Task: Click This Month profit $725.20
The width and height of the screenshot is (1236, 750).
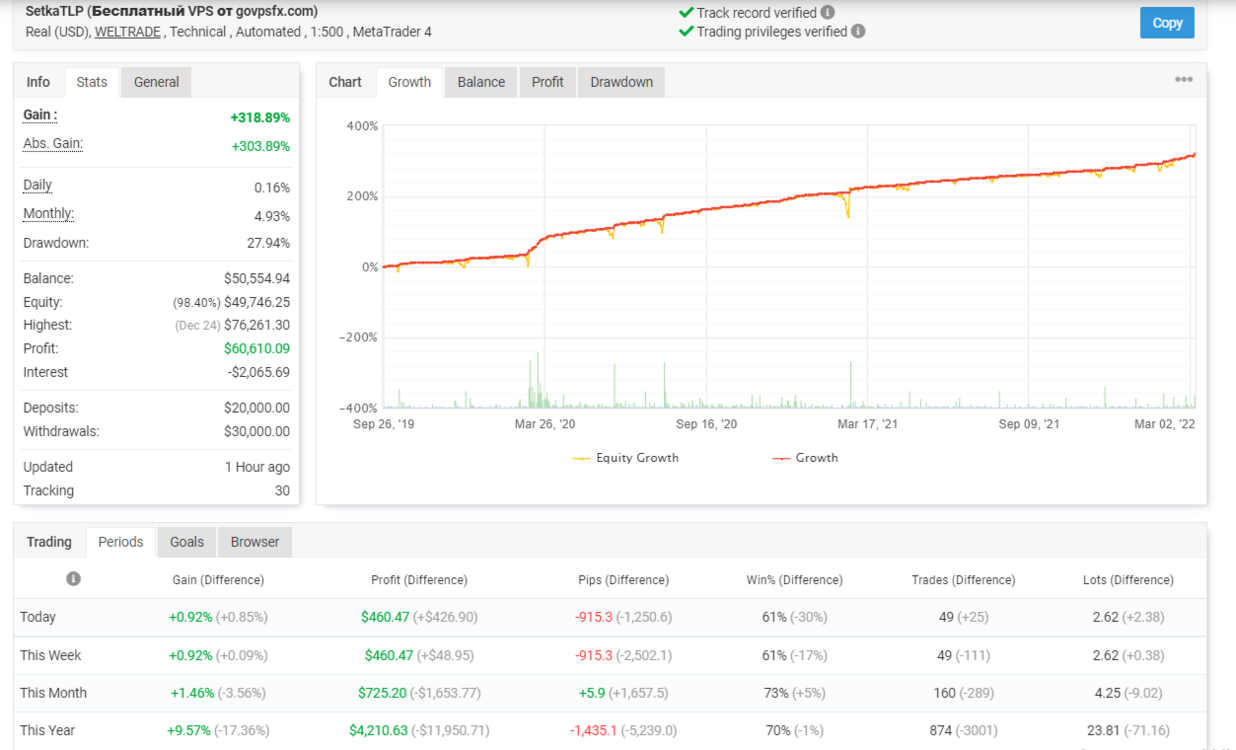Action: pyautogui.click(x=382, y=693)
